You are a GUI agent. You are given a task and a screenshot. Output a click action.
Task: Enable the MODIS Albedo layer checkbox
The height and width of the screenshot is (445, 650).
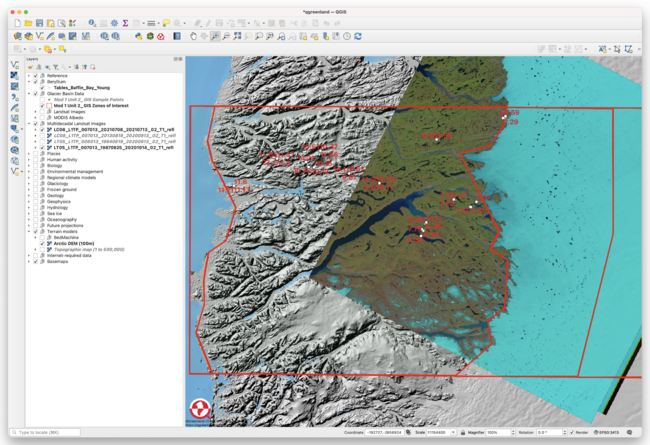tap(43, 117)
